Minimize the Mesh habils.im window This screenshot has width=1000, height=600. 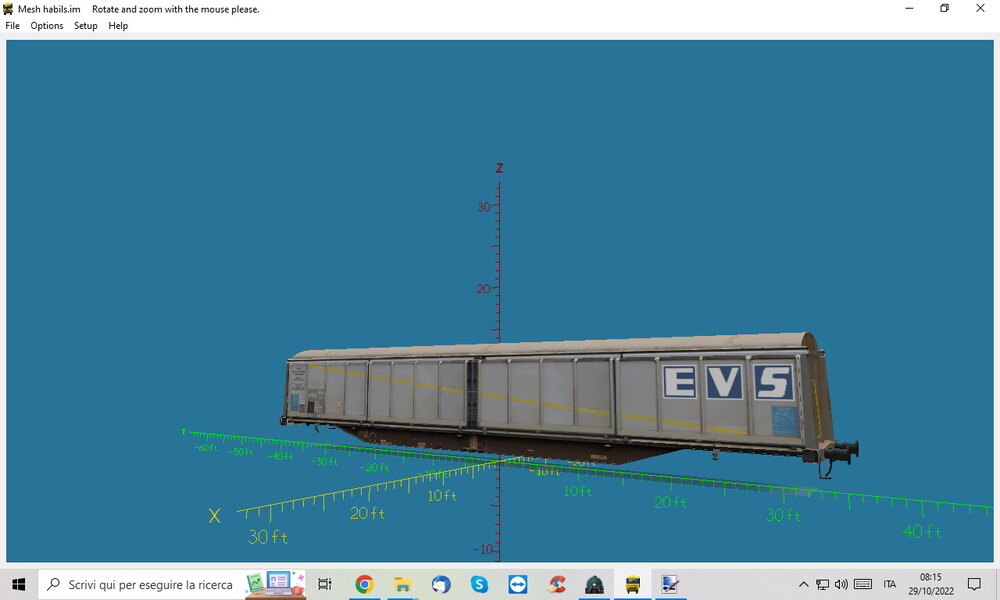click(909, 8)
